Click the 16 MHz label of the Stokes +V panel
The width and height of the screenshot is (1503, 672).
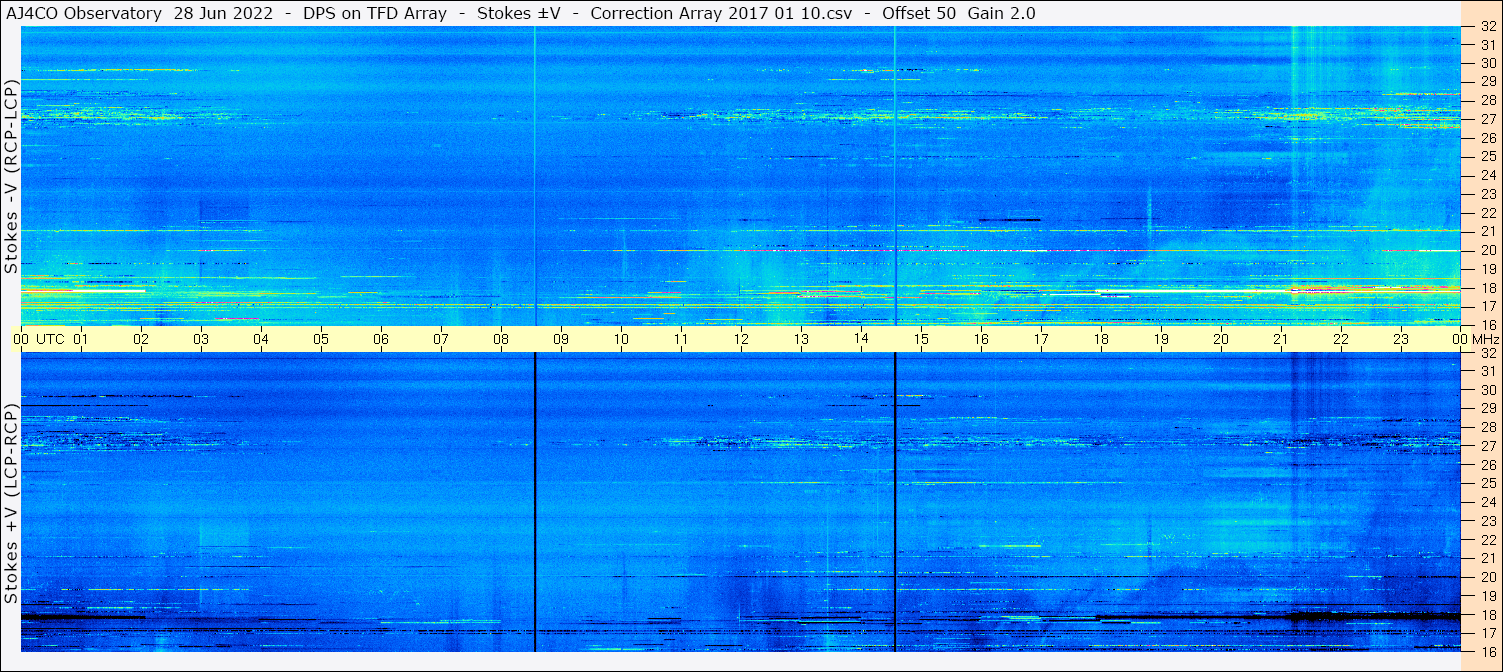[x=1488, y=650]
